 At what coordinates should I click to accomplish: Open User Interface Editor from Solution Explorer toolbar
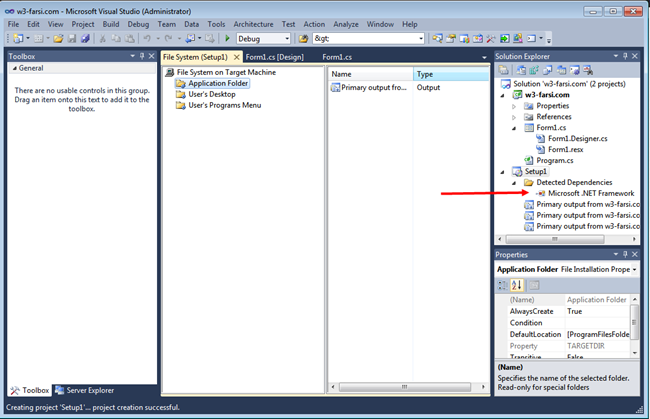pyautogui.click(x=561, y=70)
